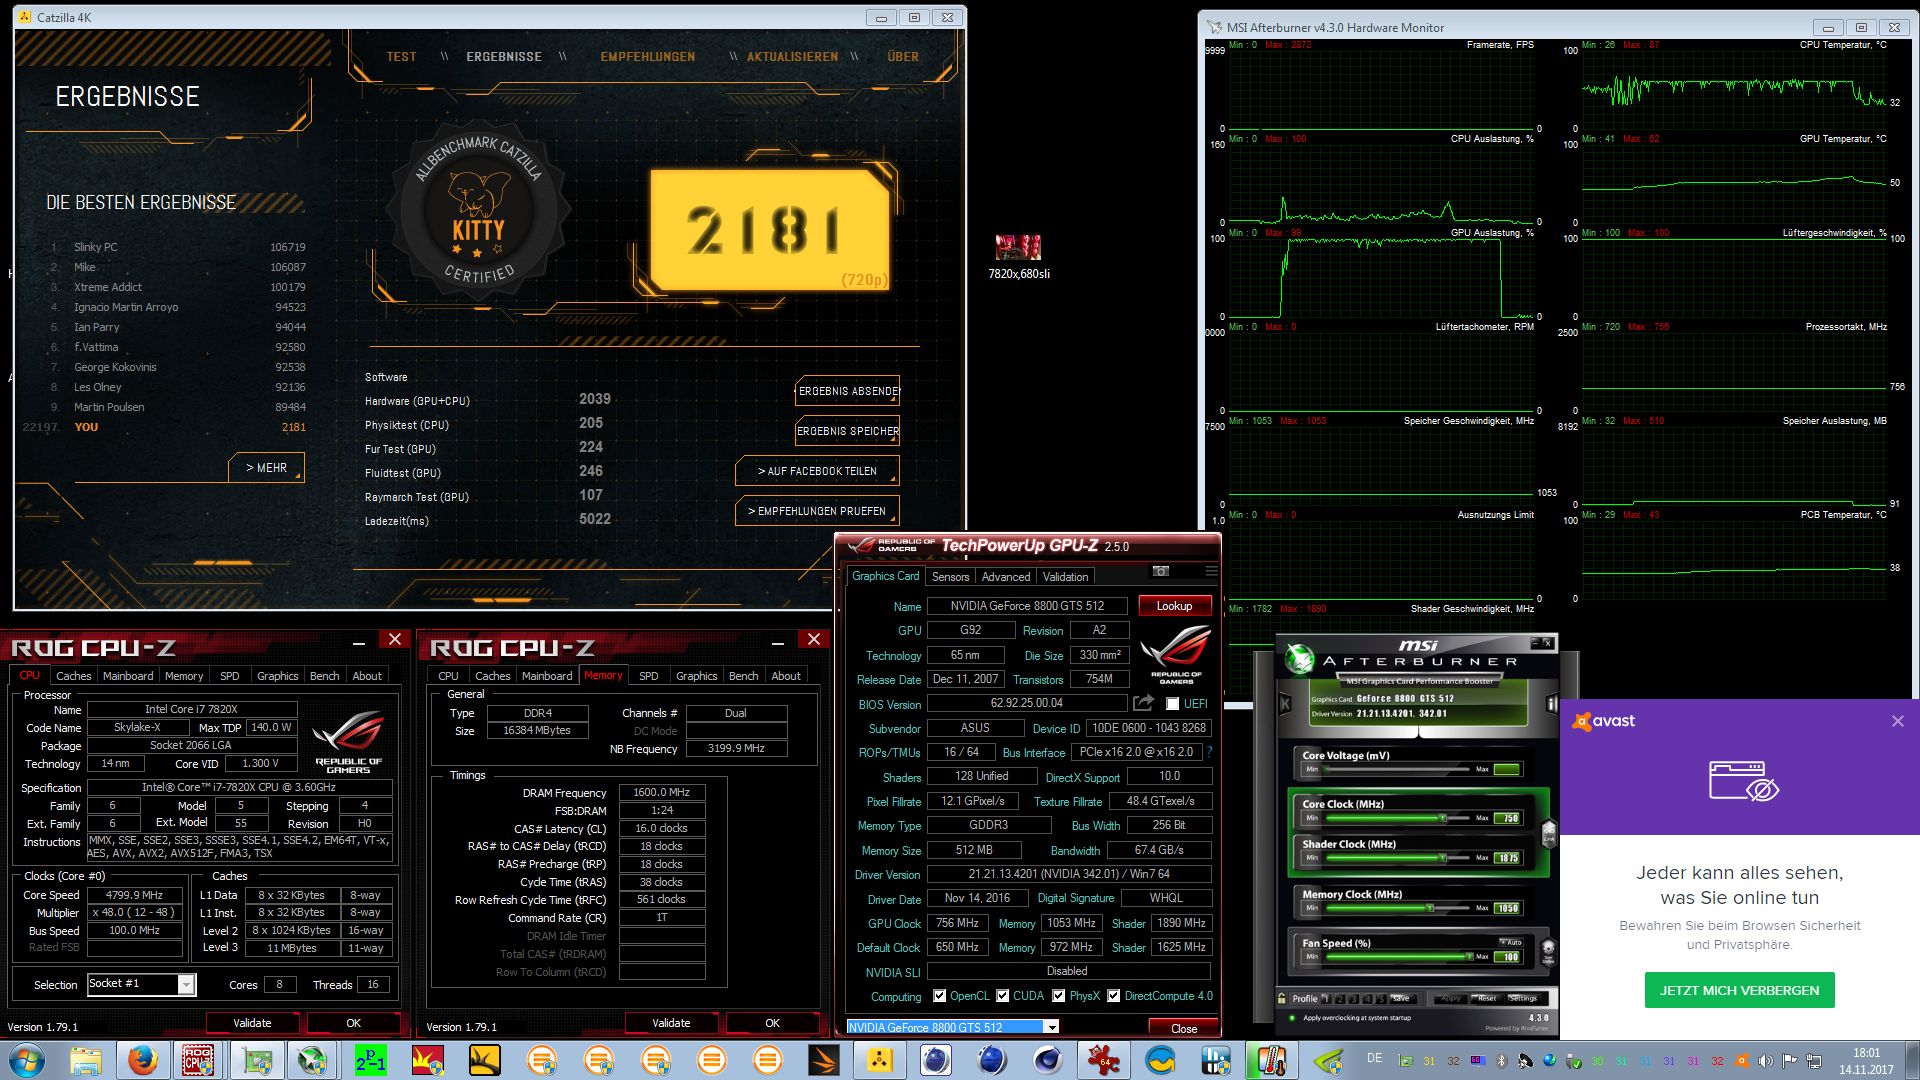
Task: Click the Bus Interface question mark in GPU-Z
Action: pos(1209,751)
